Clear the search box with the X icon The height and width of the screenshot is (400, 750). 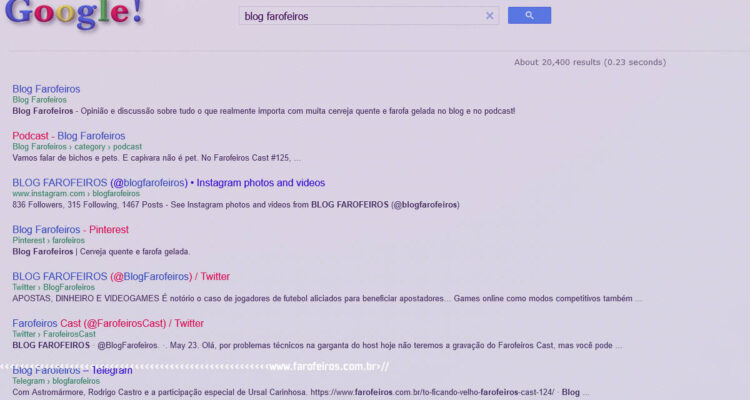pos(489,16)
